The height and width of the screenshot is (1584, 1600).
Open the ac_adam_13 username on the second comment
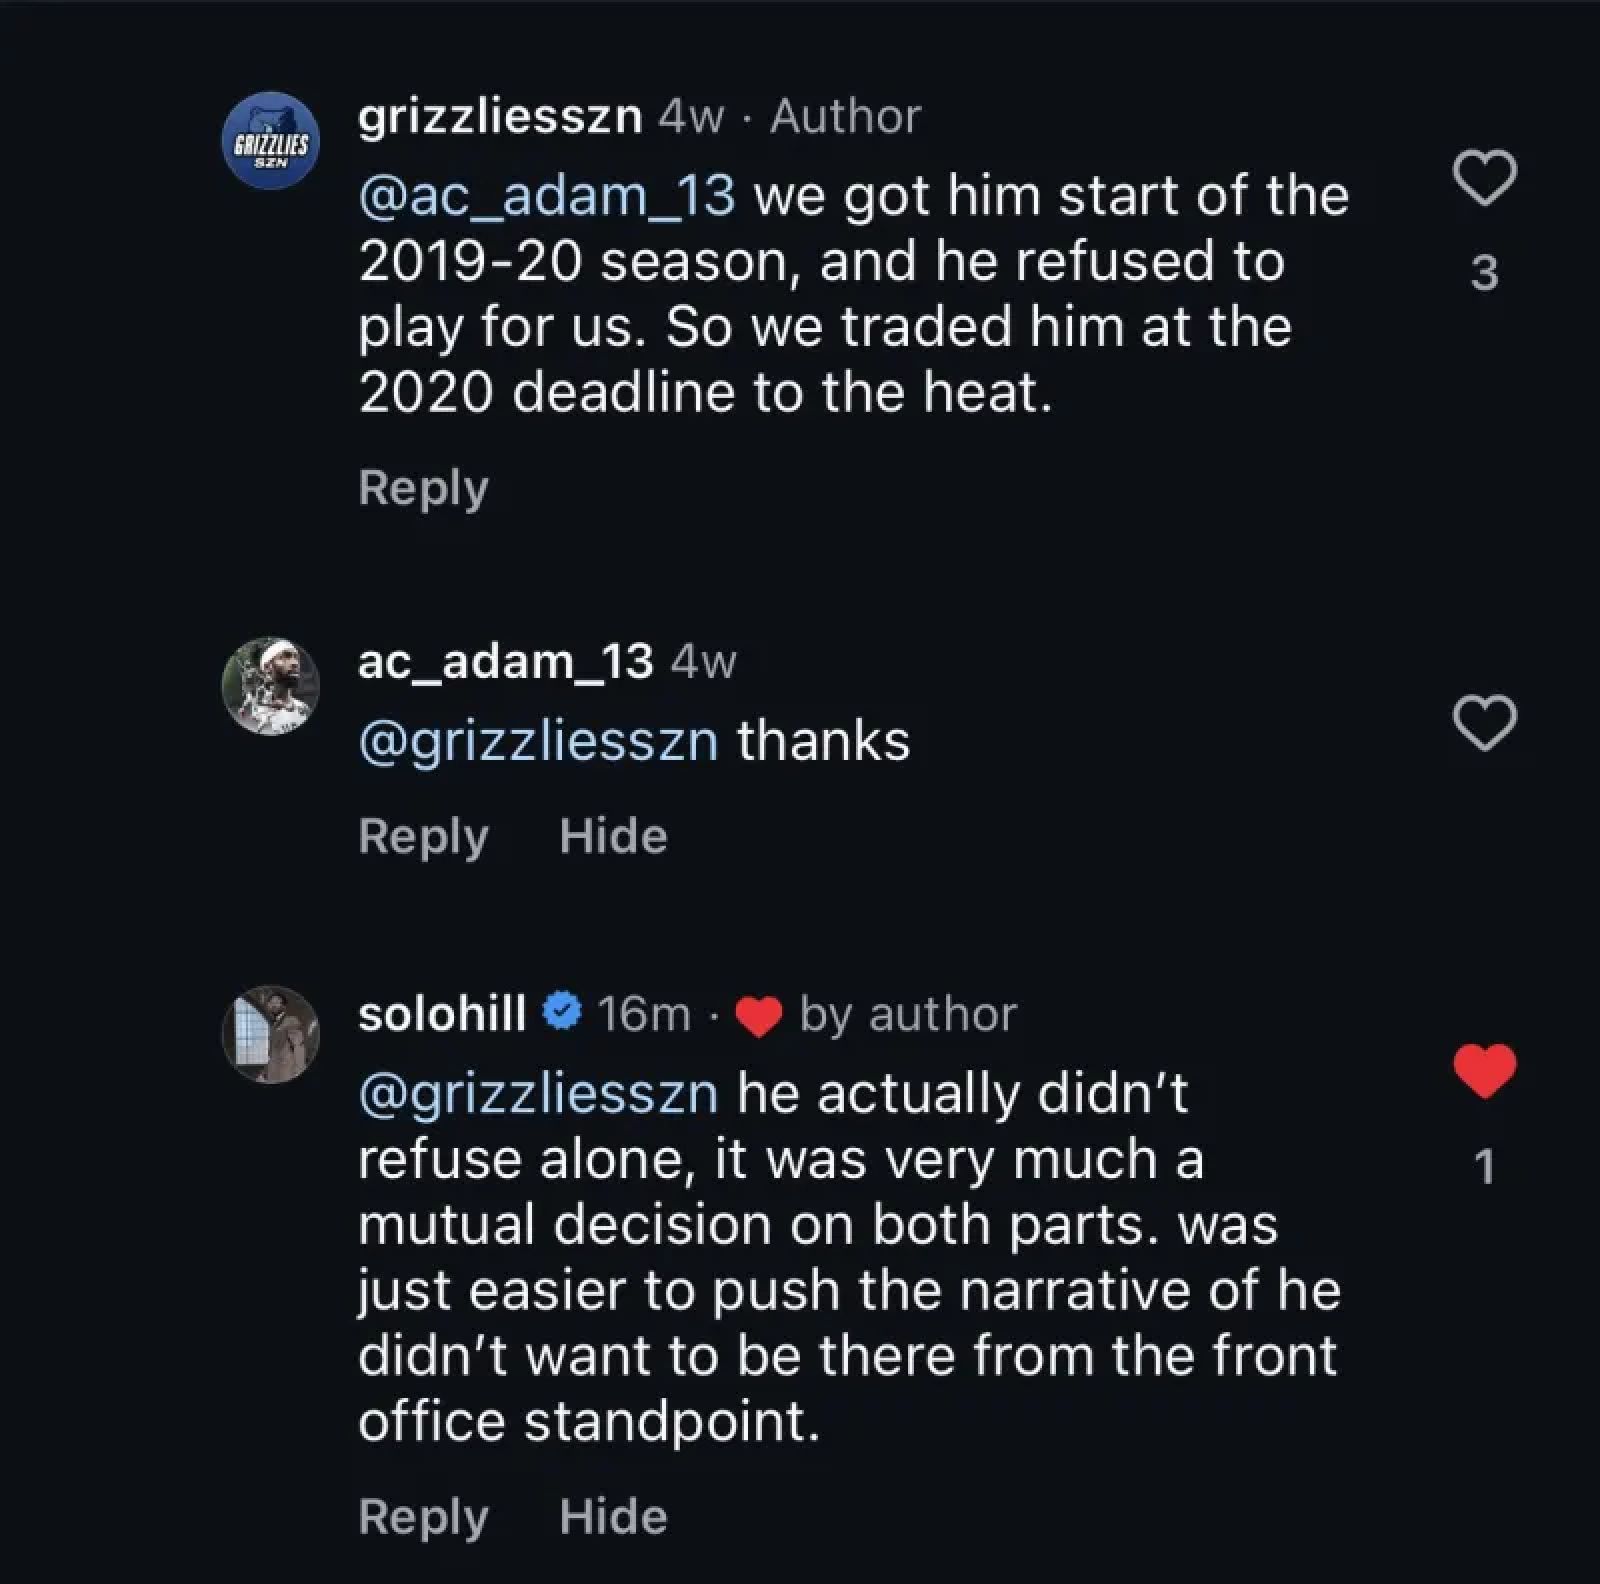[505, 662]
